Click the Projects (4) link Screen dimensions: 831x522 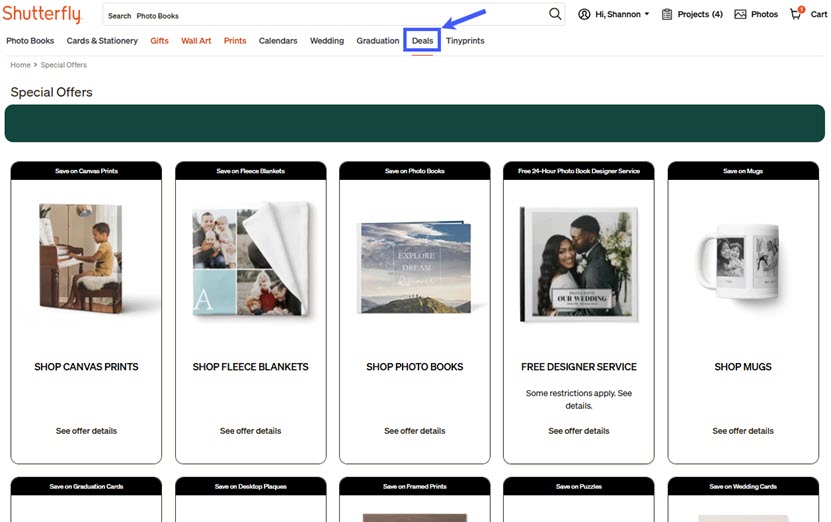tap(700, 14)
